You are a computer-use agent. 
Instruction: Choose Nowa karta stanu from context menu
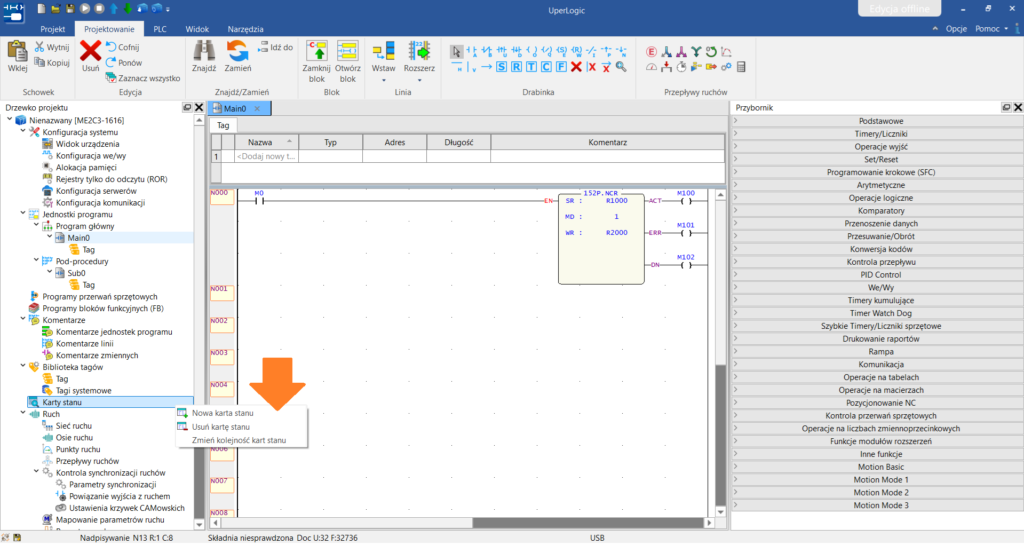[242, 413]
